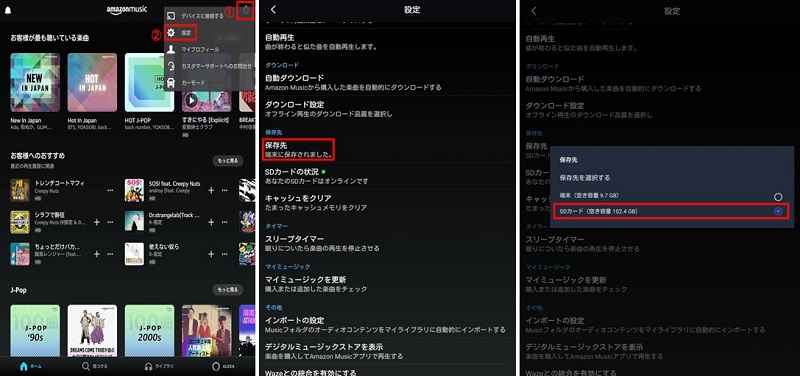This screenshot has width=800, height=376.
Task: Tap the car icon beside カーモード
Action: (171, 83)
